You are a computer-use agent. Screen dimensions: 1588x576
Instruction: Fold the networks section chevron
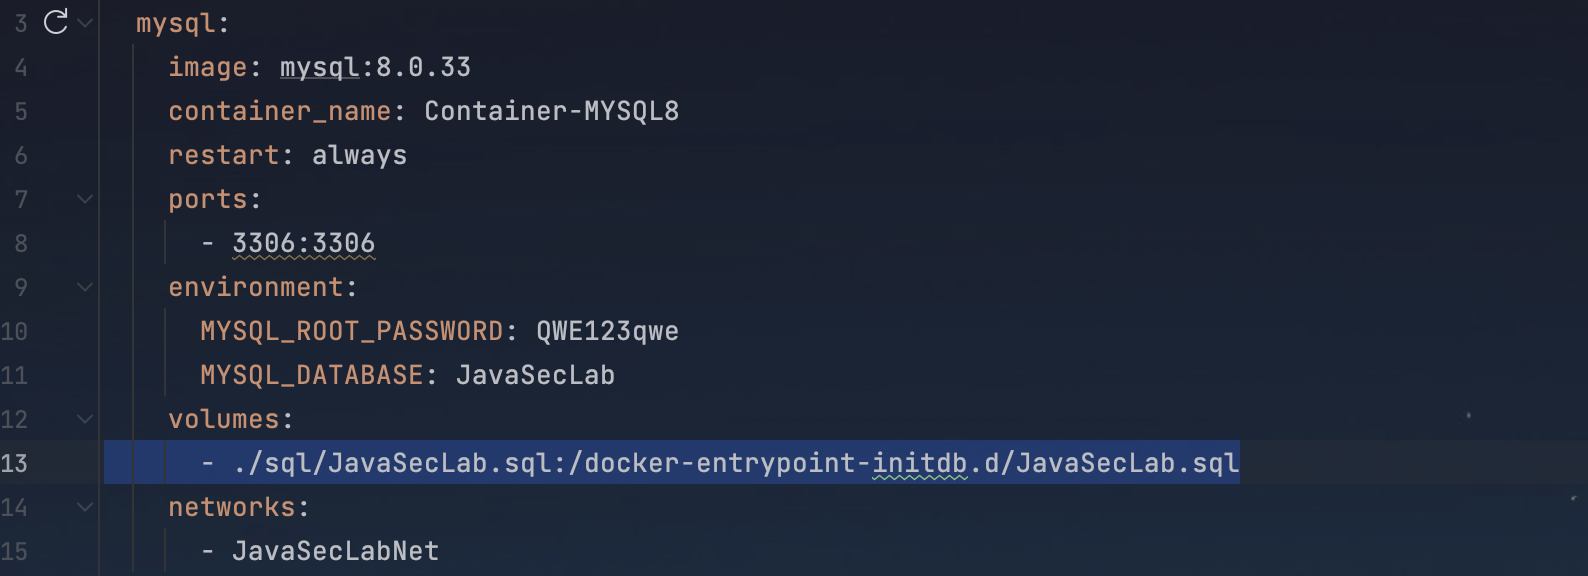pos(85,507)
